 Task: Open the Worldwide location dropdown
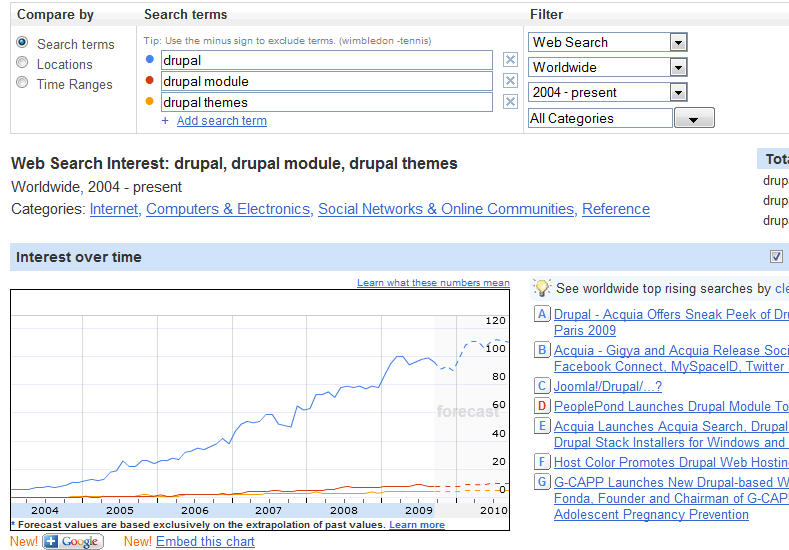click(x=607, y=67)
